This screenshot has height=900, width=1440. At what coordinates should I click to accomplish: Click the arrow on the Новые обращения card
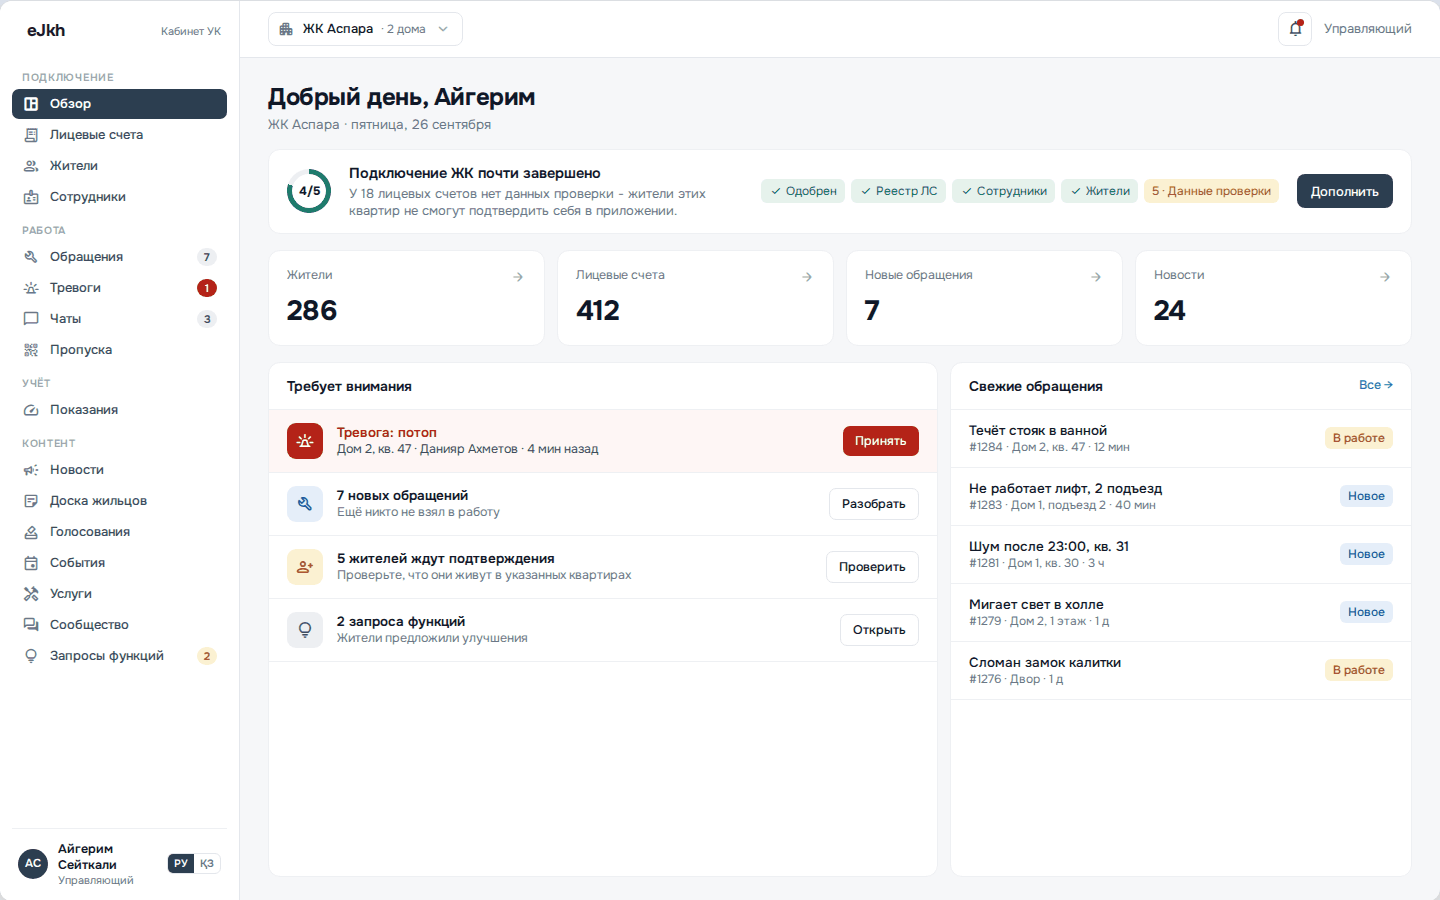coord(1096,277)
